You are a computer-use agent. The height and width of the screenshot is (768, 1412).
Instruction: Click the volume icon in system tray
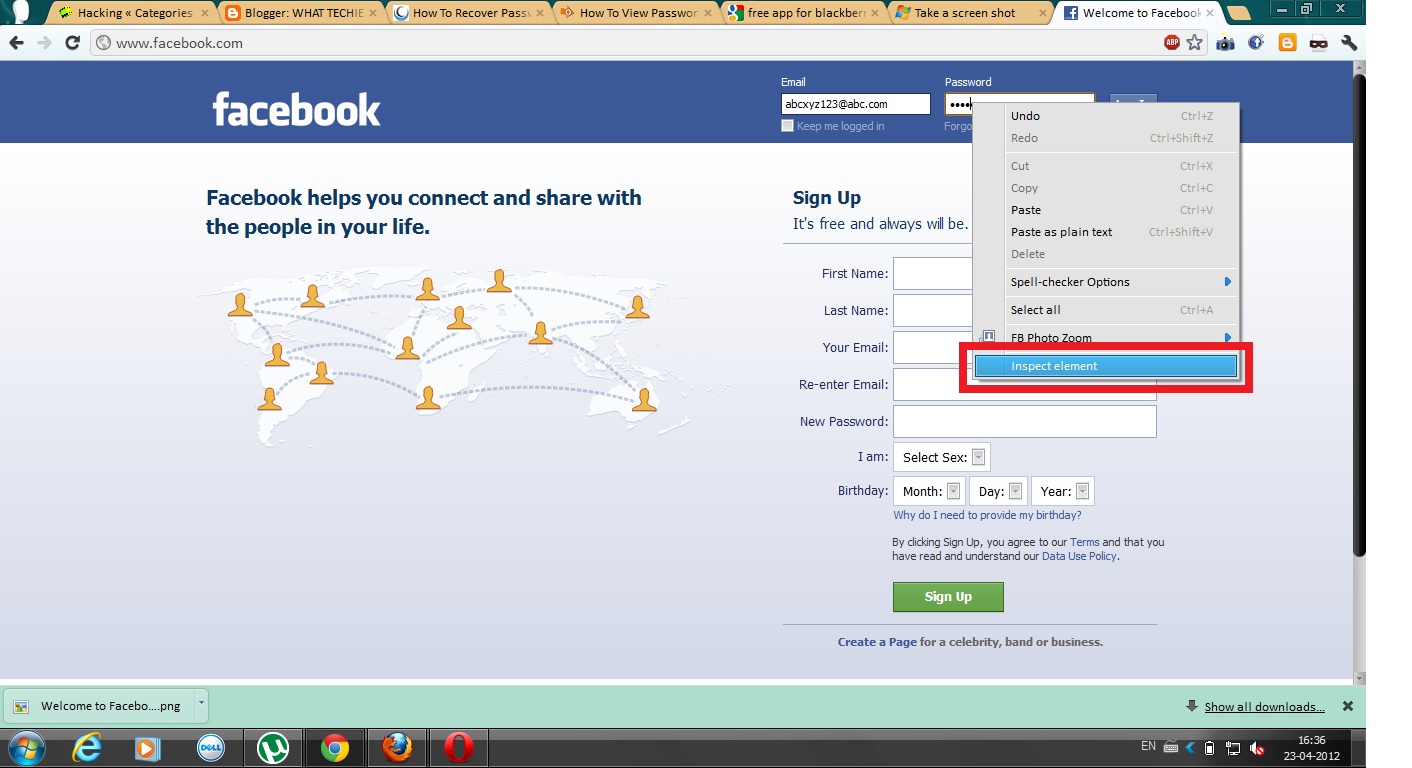pos(1257,748)
